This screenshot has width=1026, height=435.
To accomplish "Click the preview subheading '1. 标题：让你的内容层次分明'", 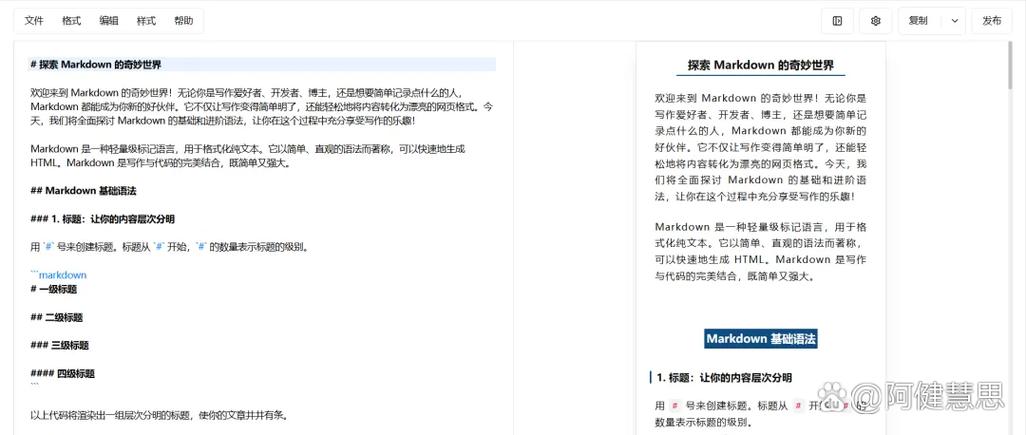I will (x=724, y=377).
